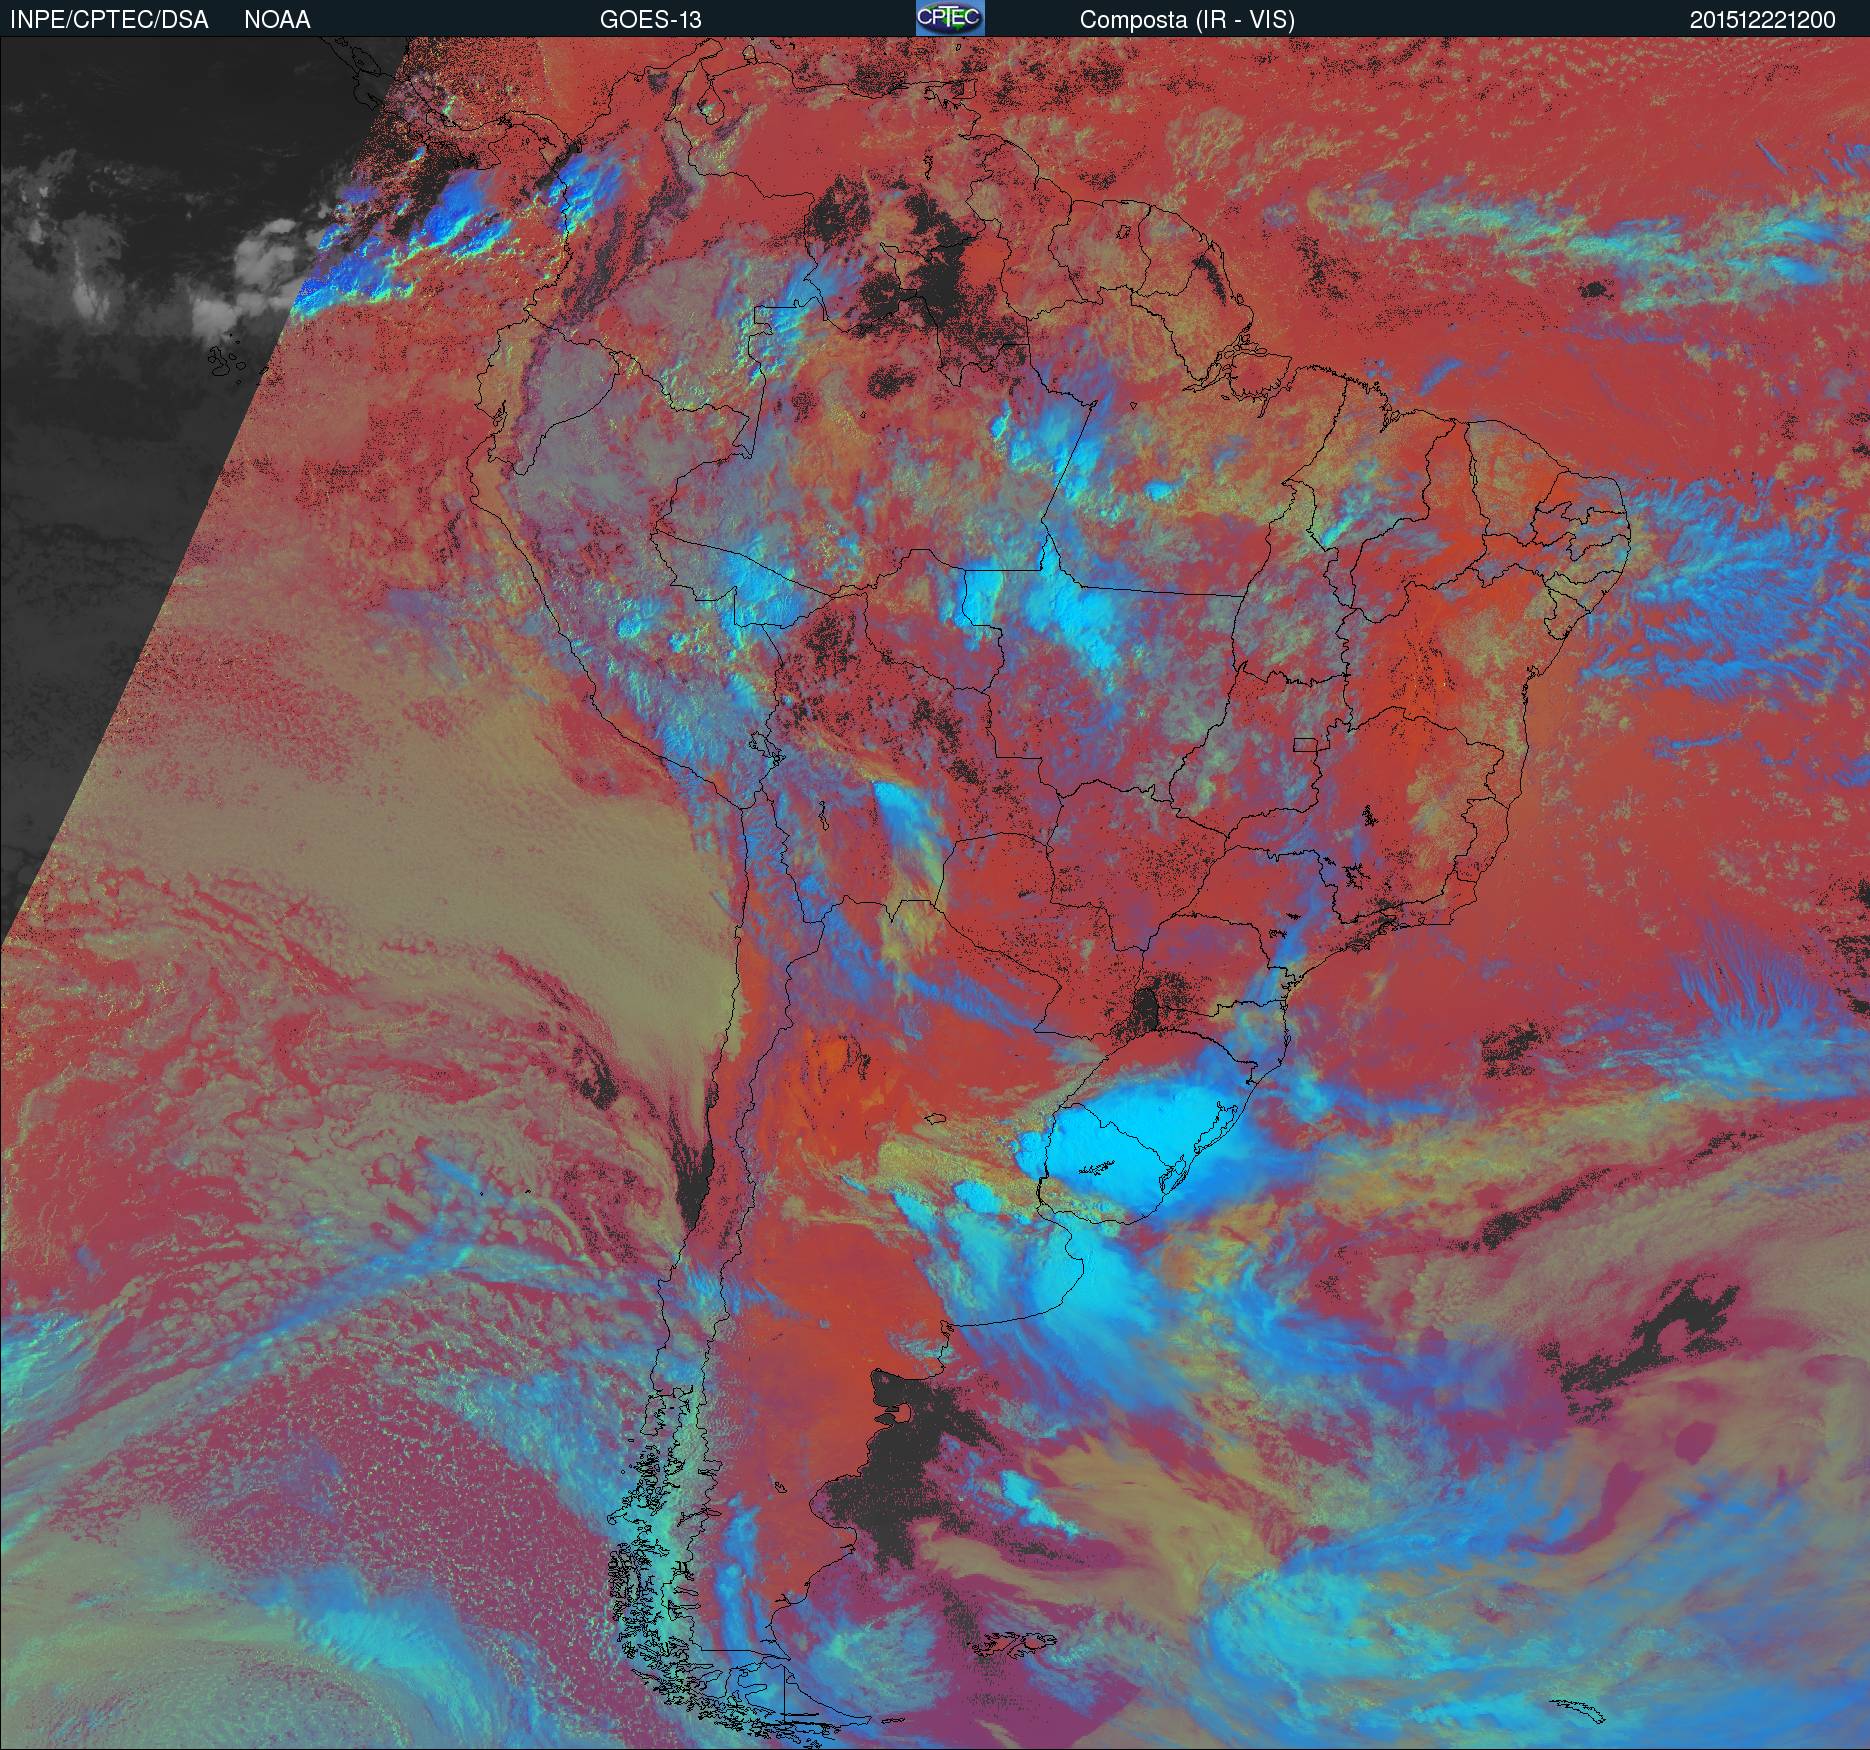Select the NOAA label in header
This screenshot has height=1750, width=1870.
coord(277,20)
